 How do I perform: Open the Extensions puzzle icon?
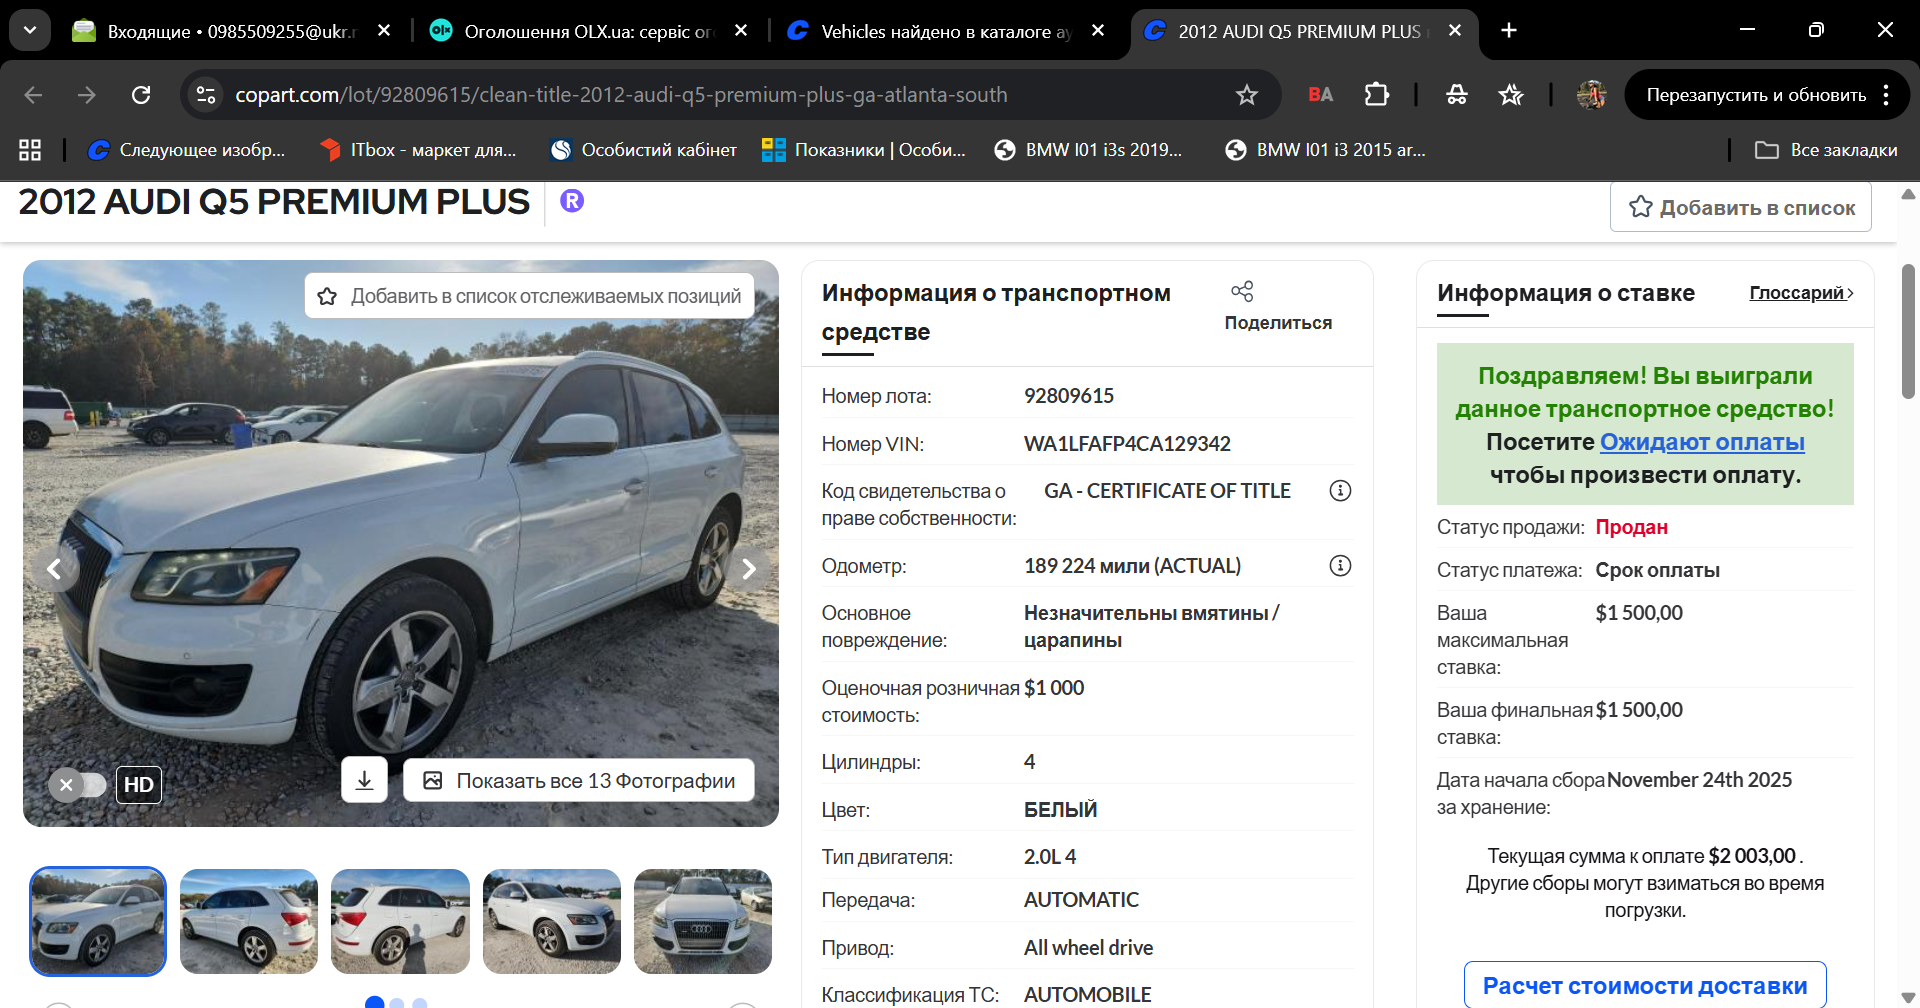click(1377, 95)
